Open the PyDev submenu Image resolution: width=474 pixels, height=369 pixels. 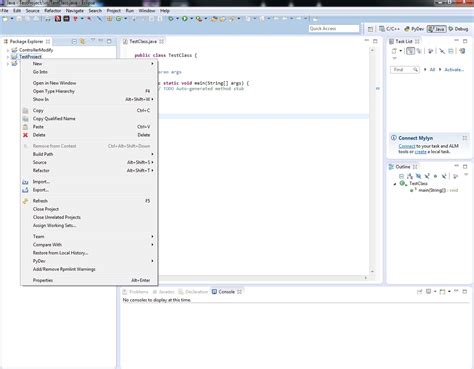[x=90, y=261]
